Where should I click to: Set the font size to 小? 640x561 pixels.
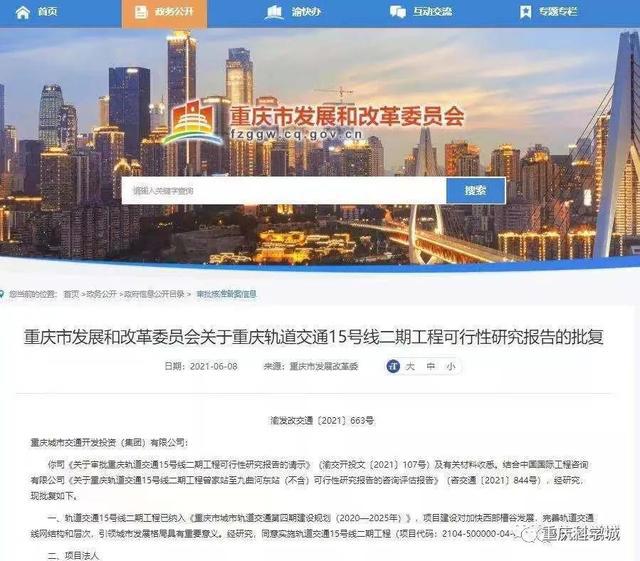click(451, 367)
